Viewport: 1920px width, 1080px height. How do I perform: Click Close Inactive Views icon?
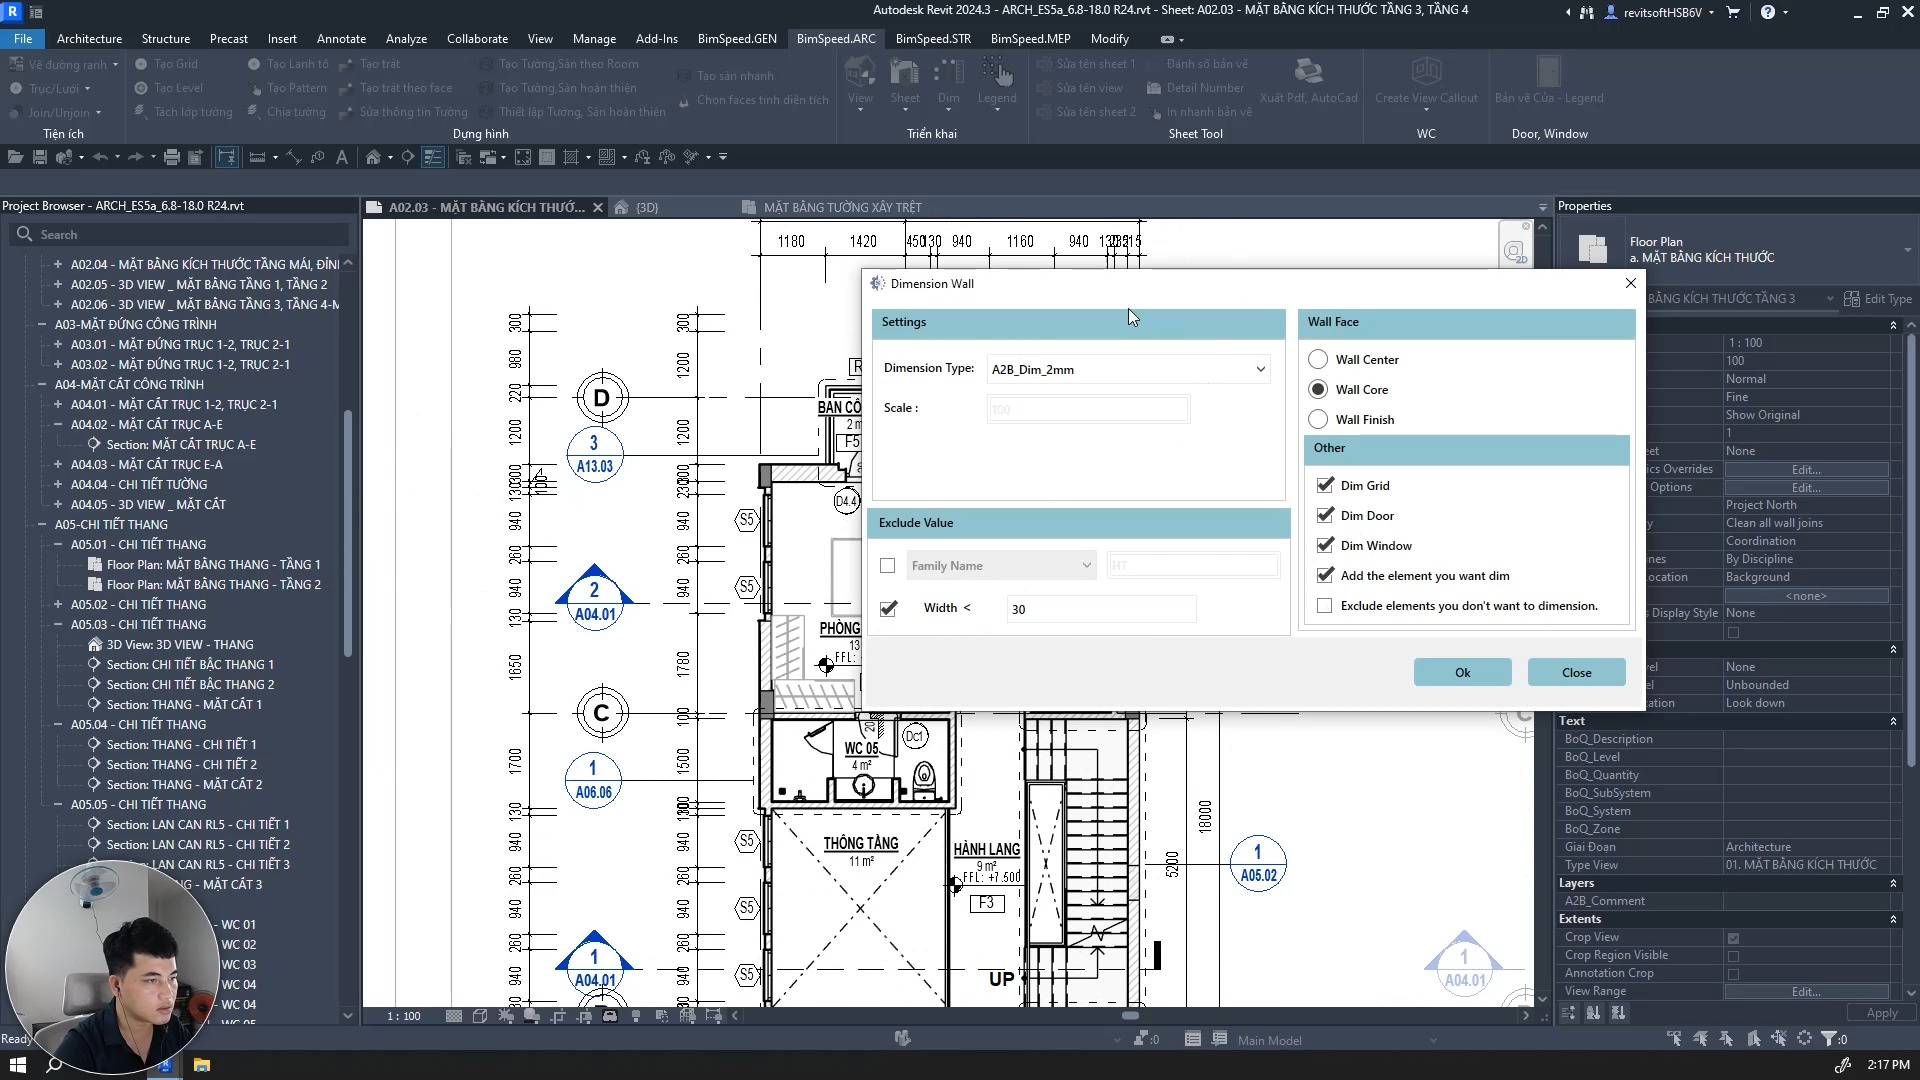pos(464,157)
